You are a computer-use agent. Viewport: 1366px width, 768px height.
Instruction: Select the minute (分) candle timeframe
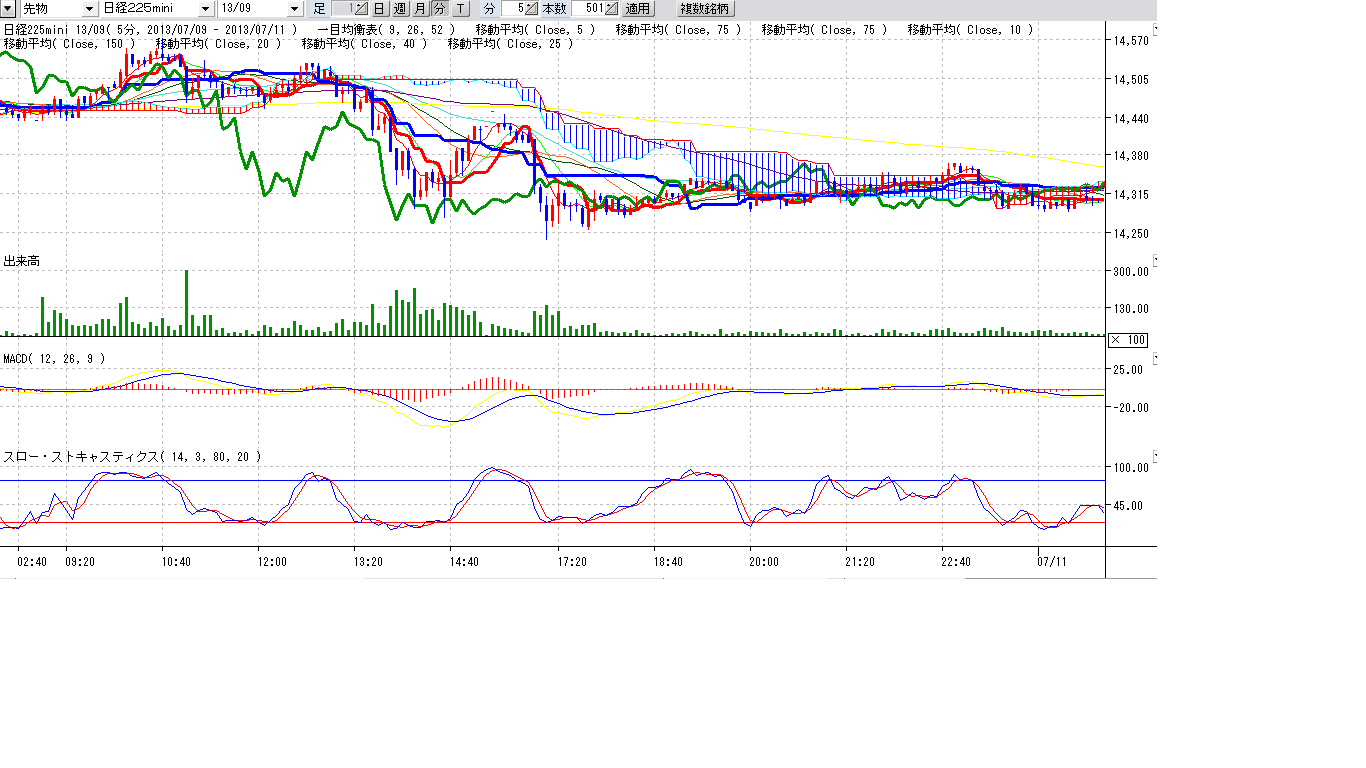click(x=439, y=9)
